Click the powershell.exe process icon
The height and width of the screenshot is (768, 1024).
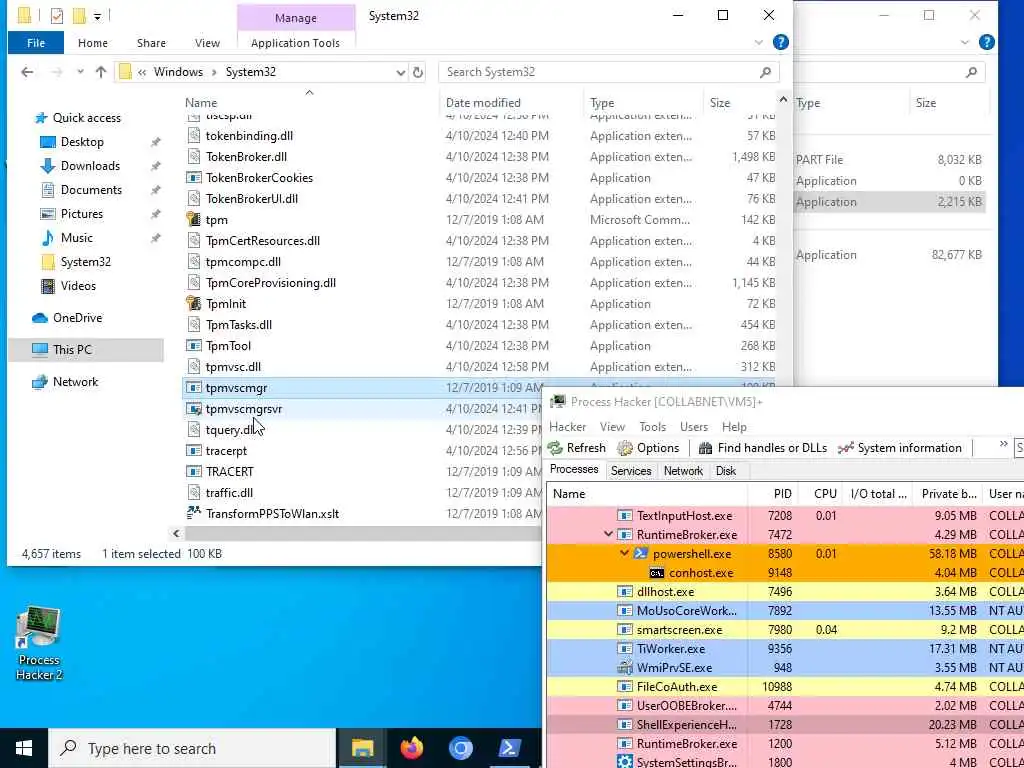click(641, 554)
